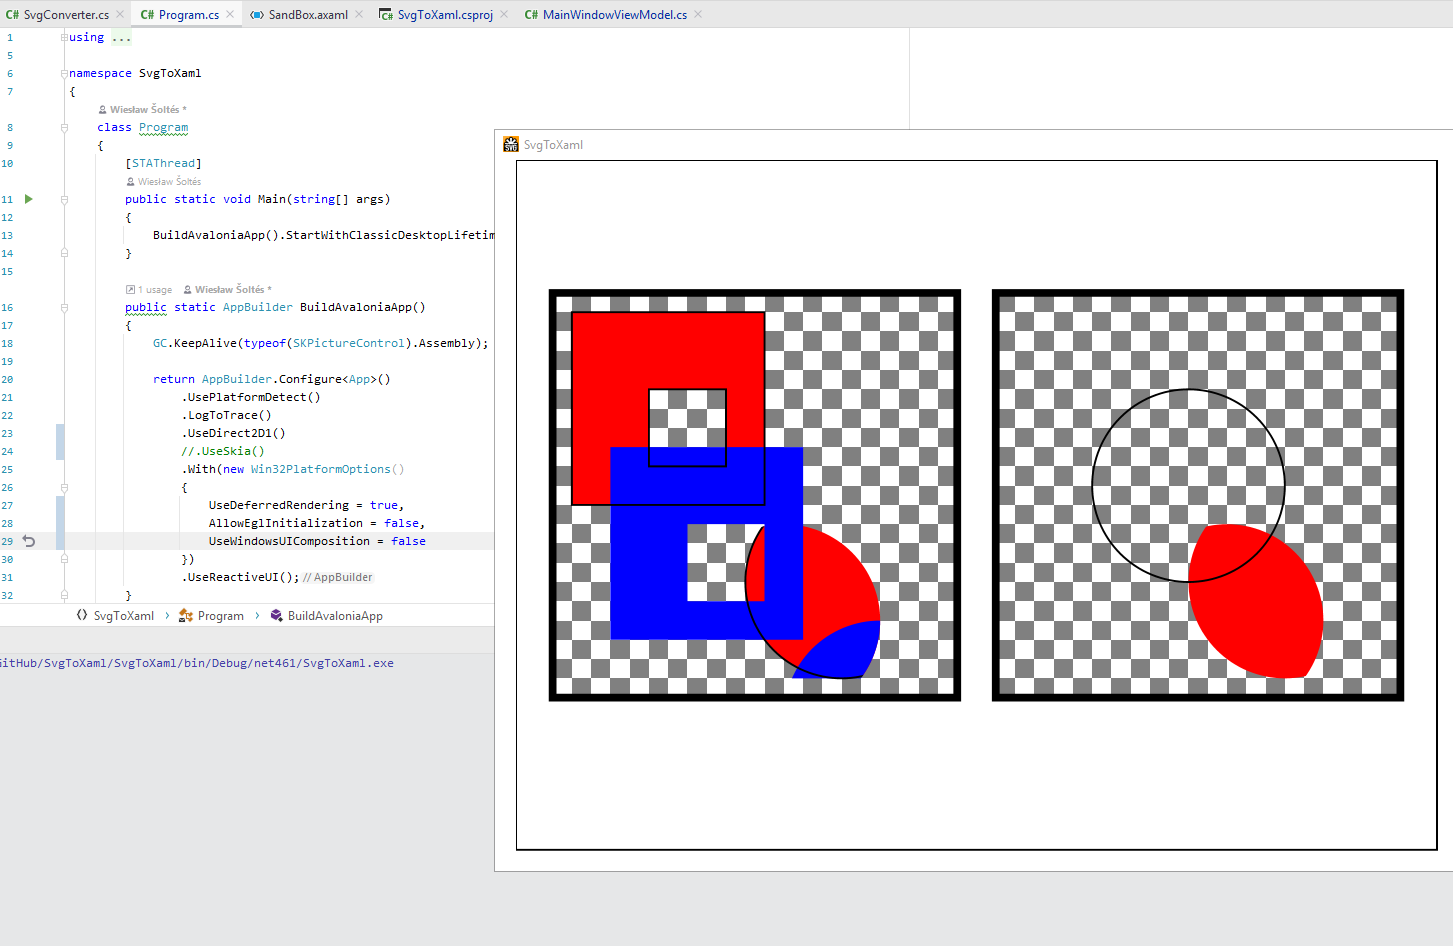Run Main from the gutter run icon
Image resolution: width=1453 pixels, height=946 pixels.
click(x=29, y=199)
